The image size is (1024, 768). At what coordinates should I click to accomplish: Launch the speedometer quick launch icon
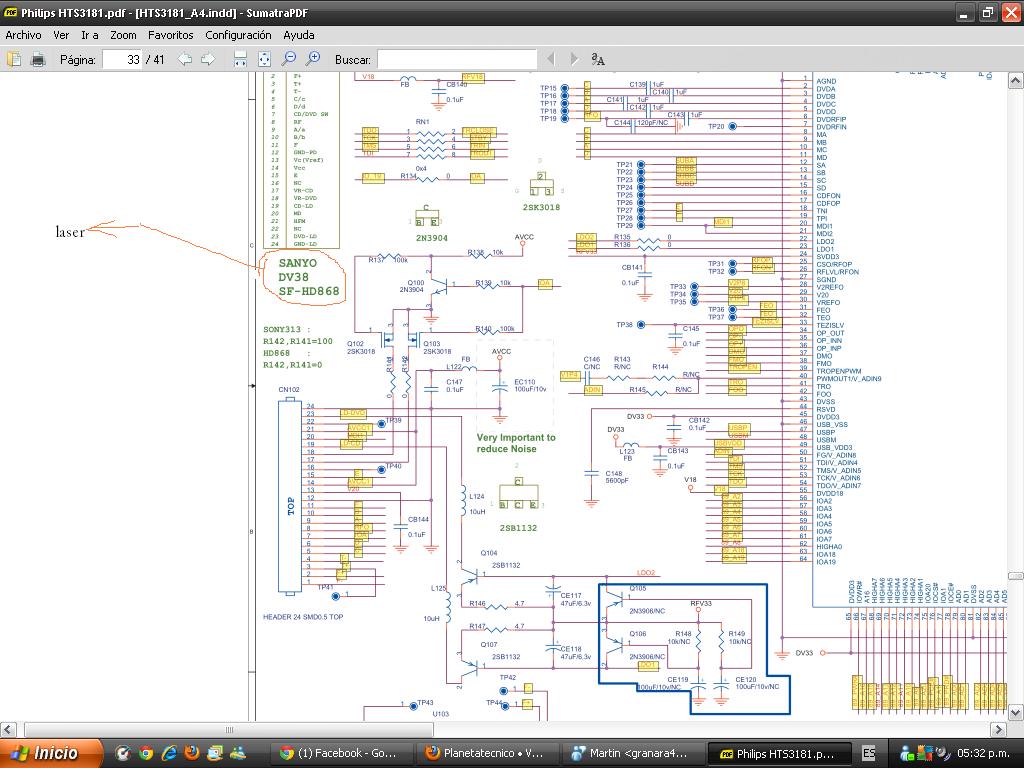(x=123, y=753)
